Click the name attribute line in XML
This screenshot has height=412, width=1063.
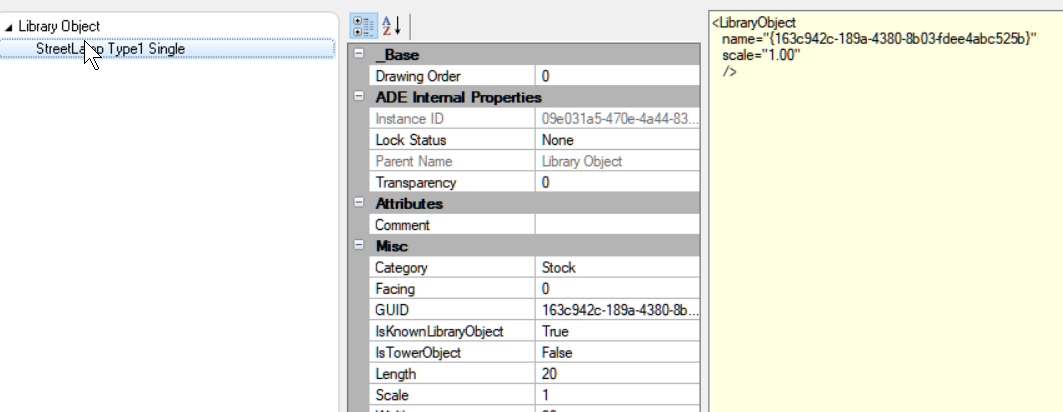tap(879, 39)
